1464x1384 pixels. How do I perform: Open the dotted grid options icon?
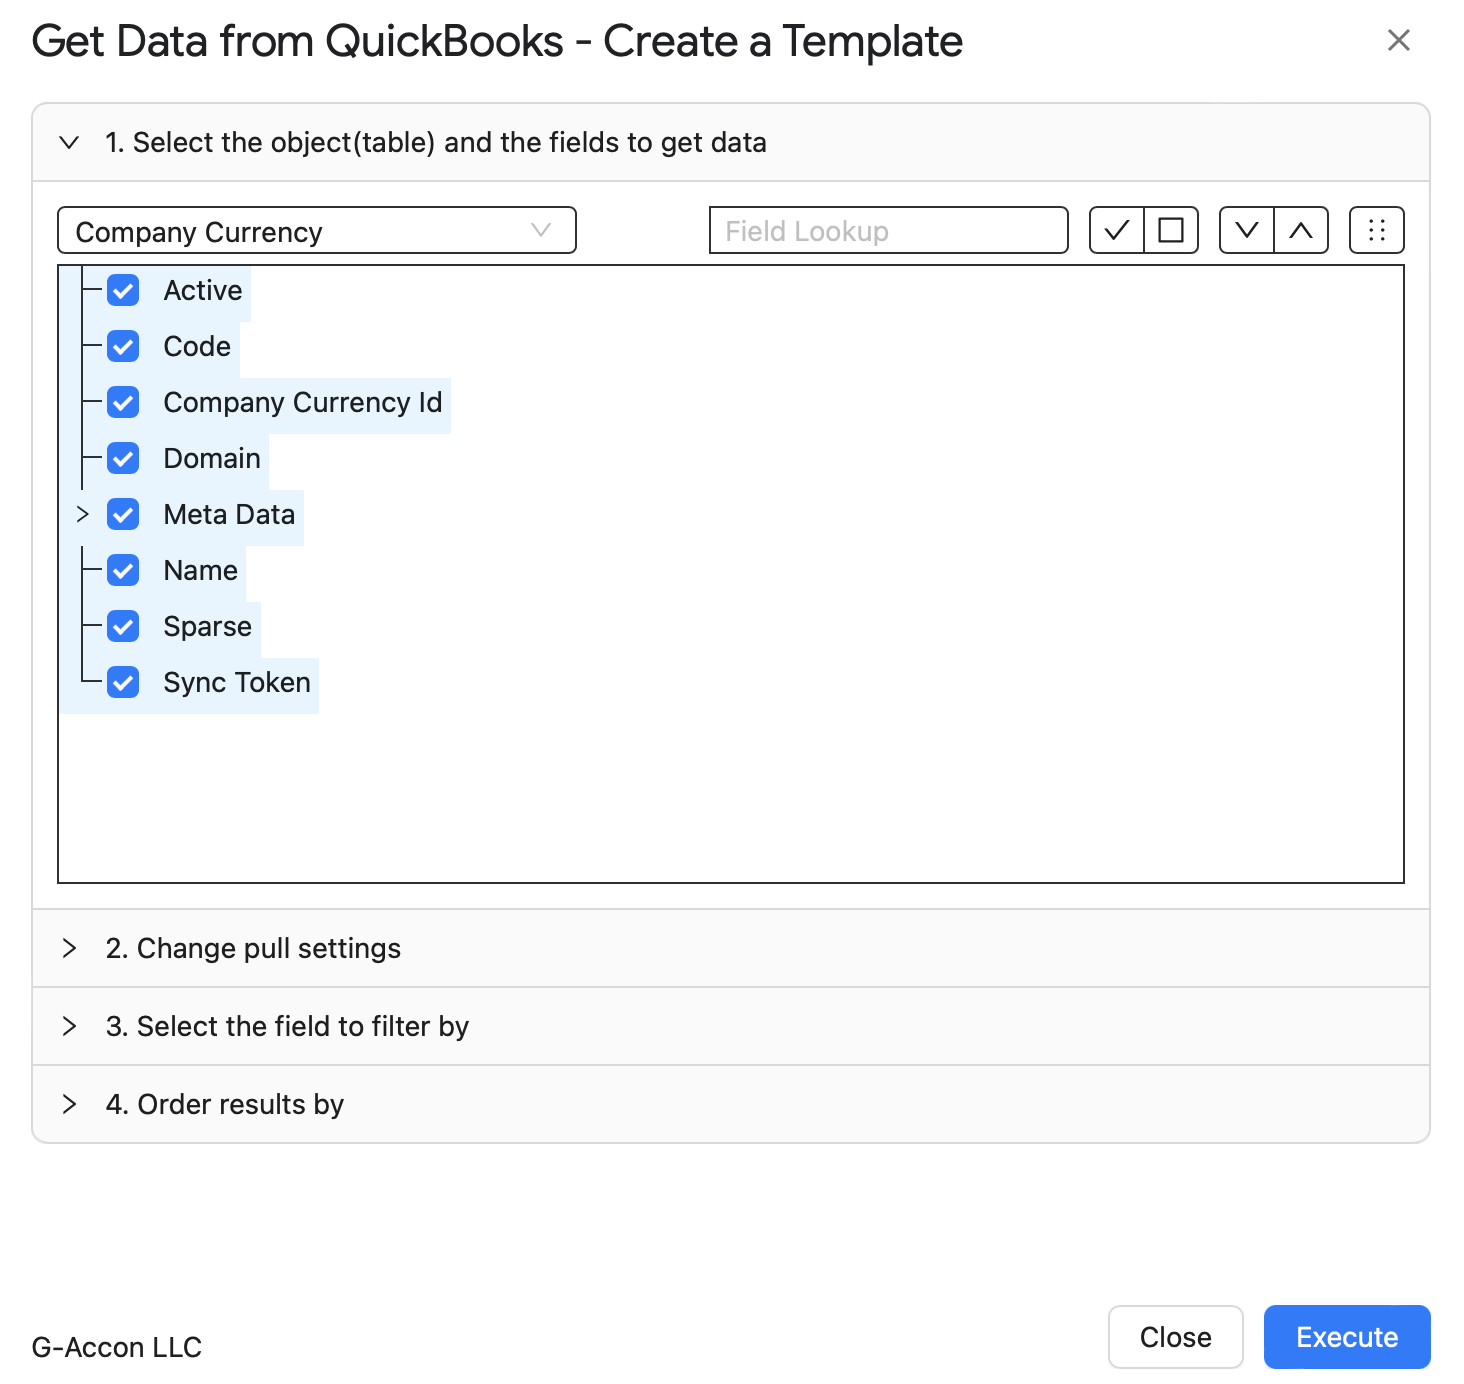pyautogui.click(x=1377, y=231)
